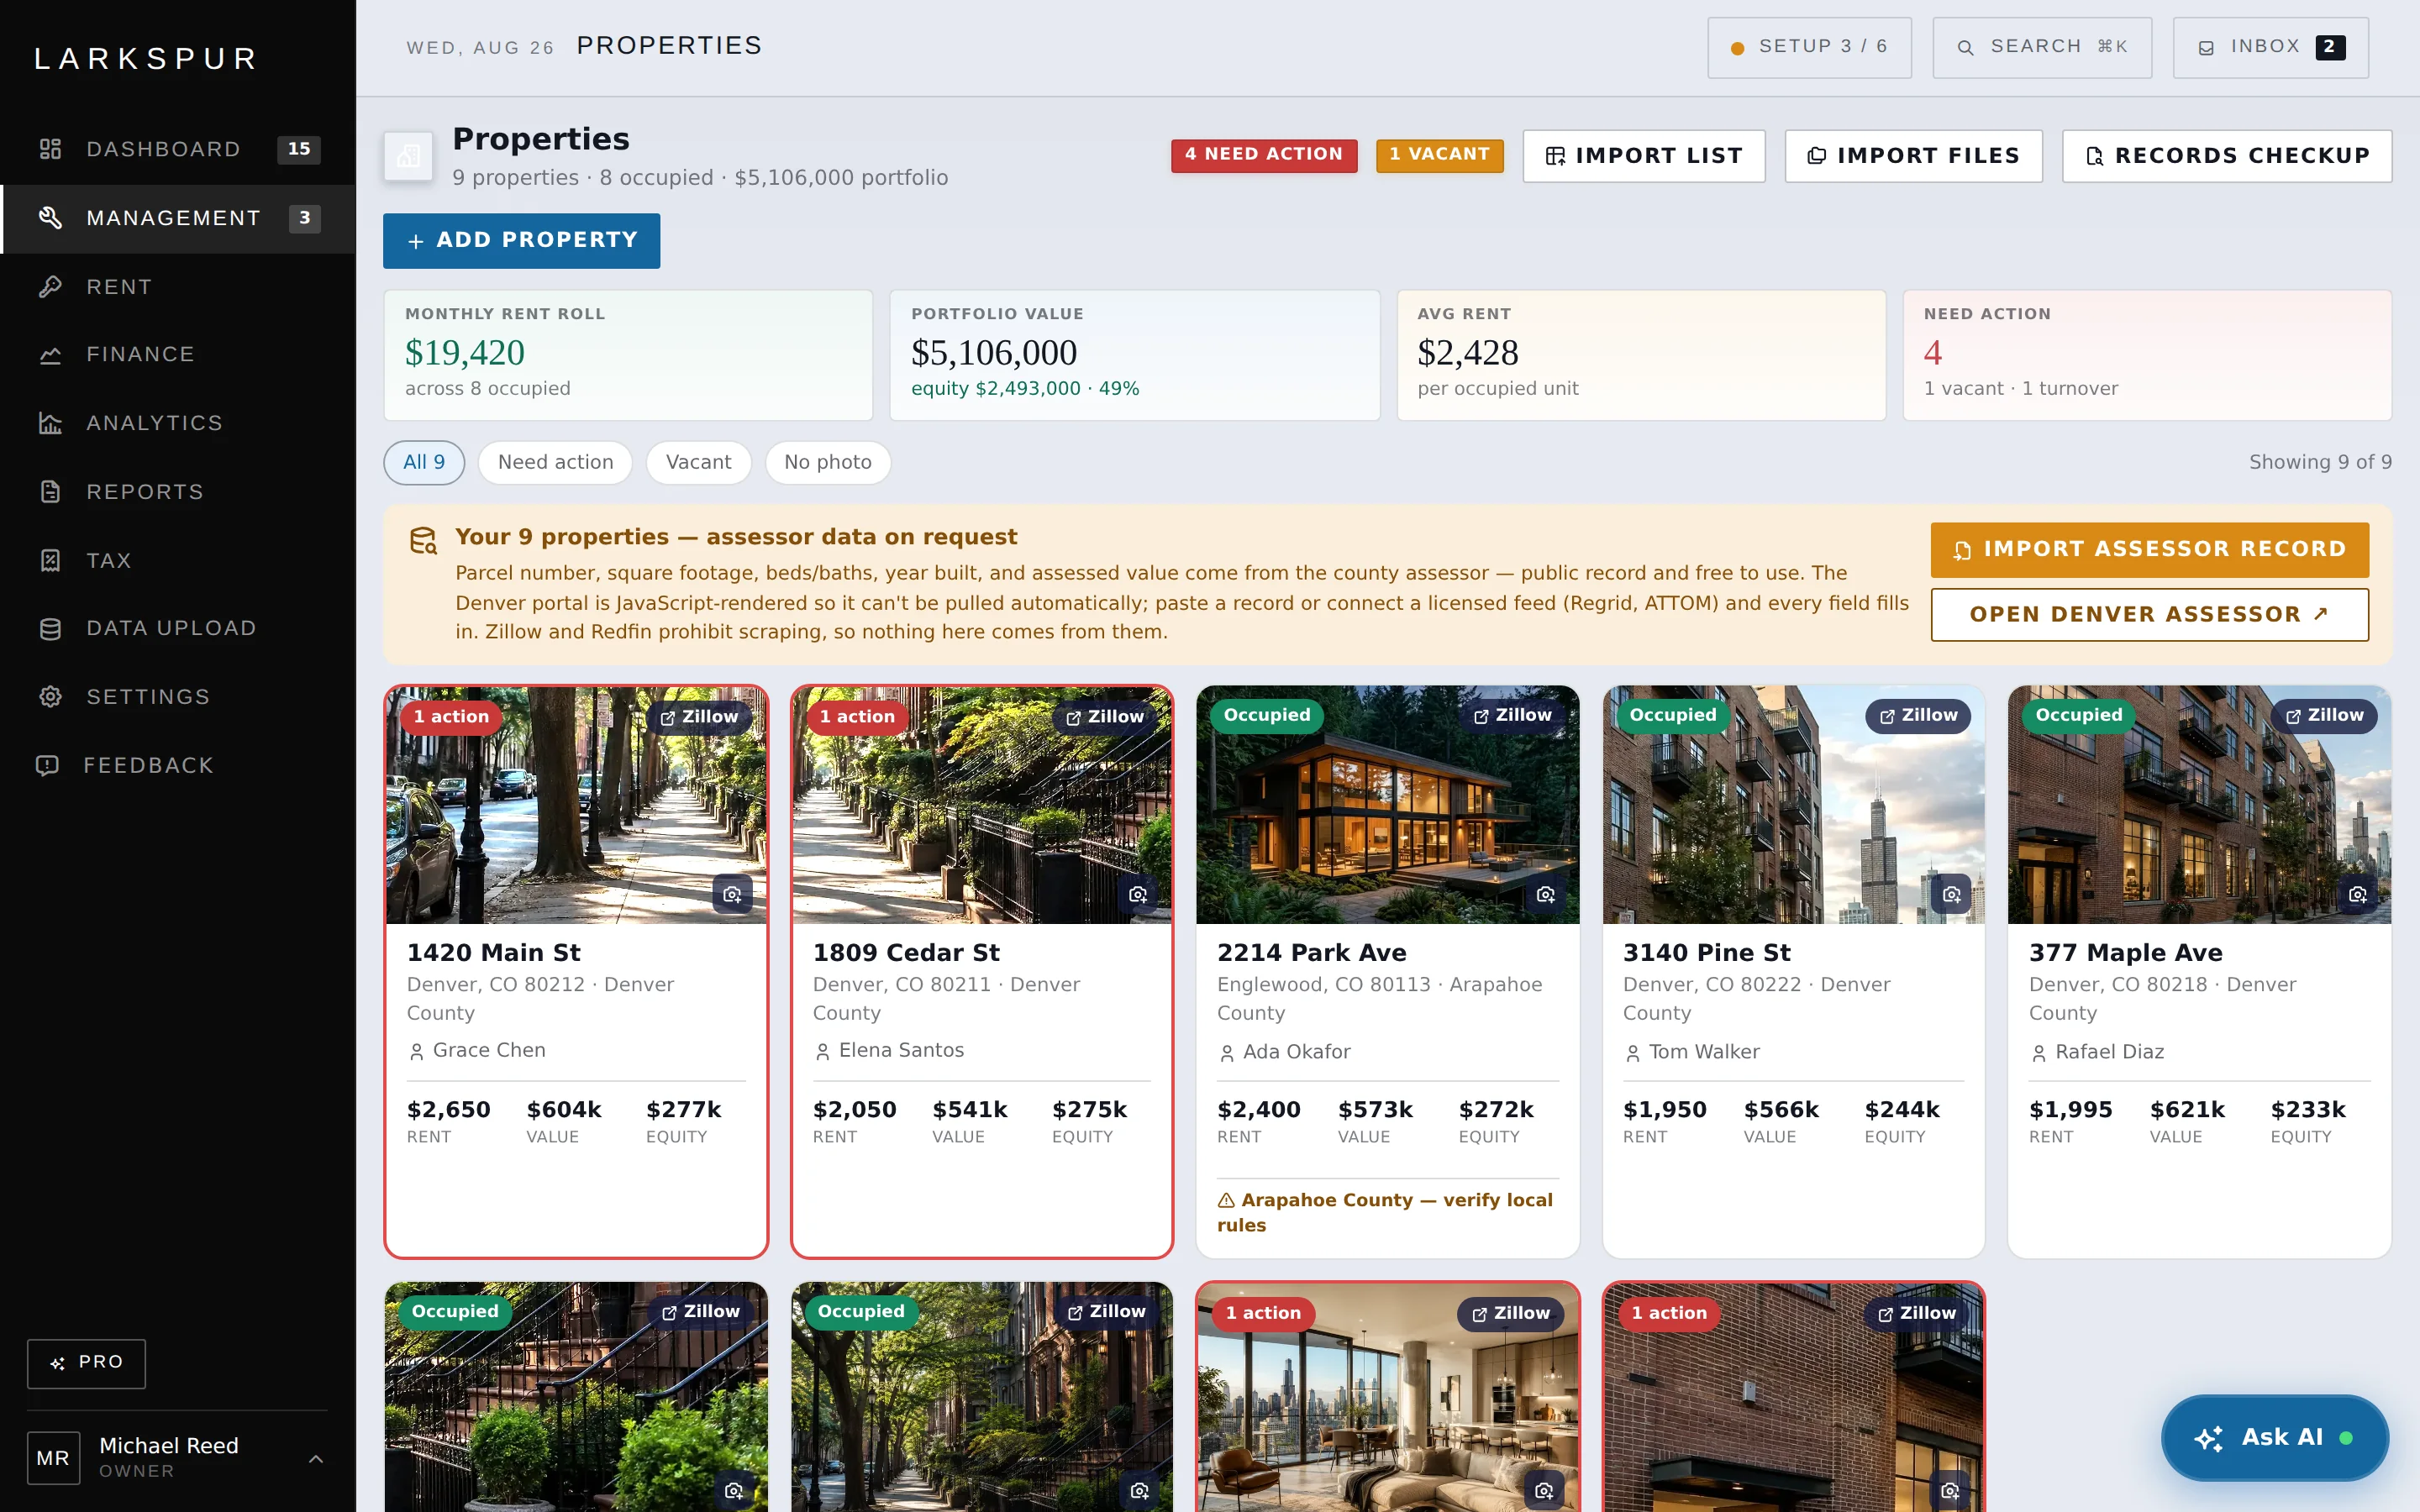This screenshot has width=2420, height=1512.
Task: Change photo for 1420 Main St
Action: pyautogui.click(x=732, y=894)
